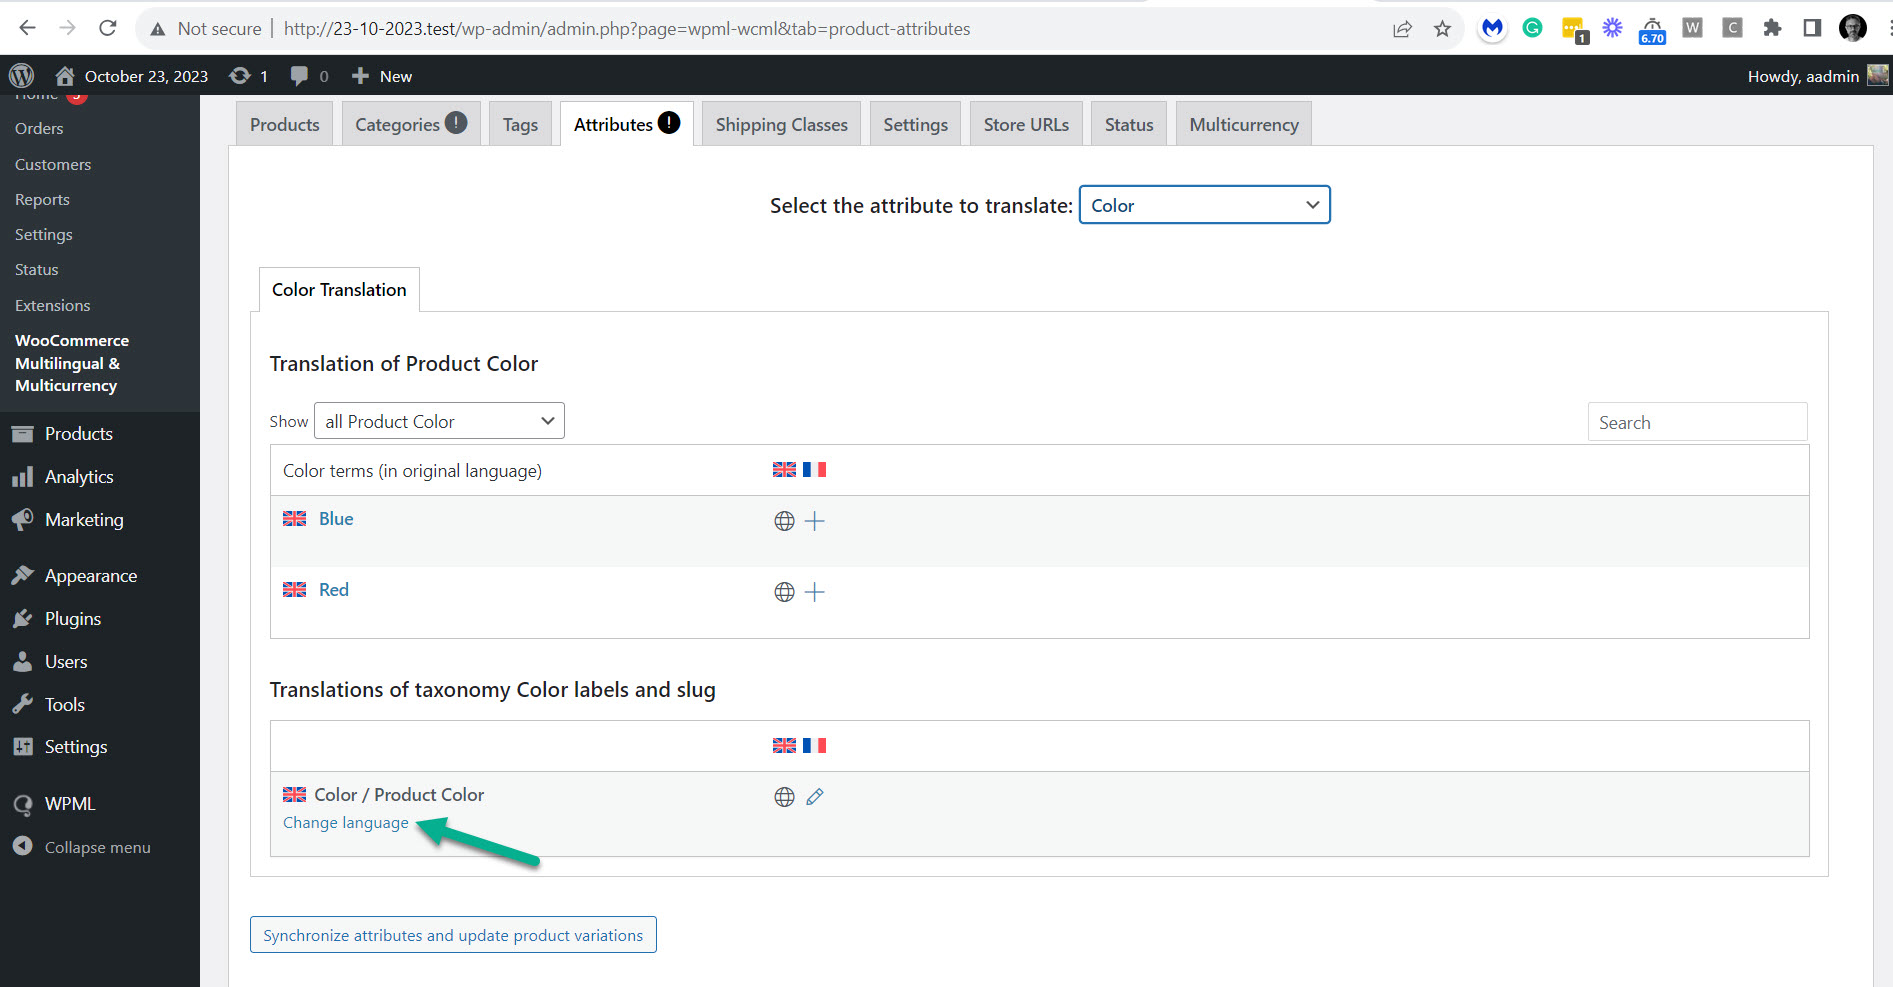
Task: Click the browser address bar URL
Action: point(627,29)
